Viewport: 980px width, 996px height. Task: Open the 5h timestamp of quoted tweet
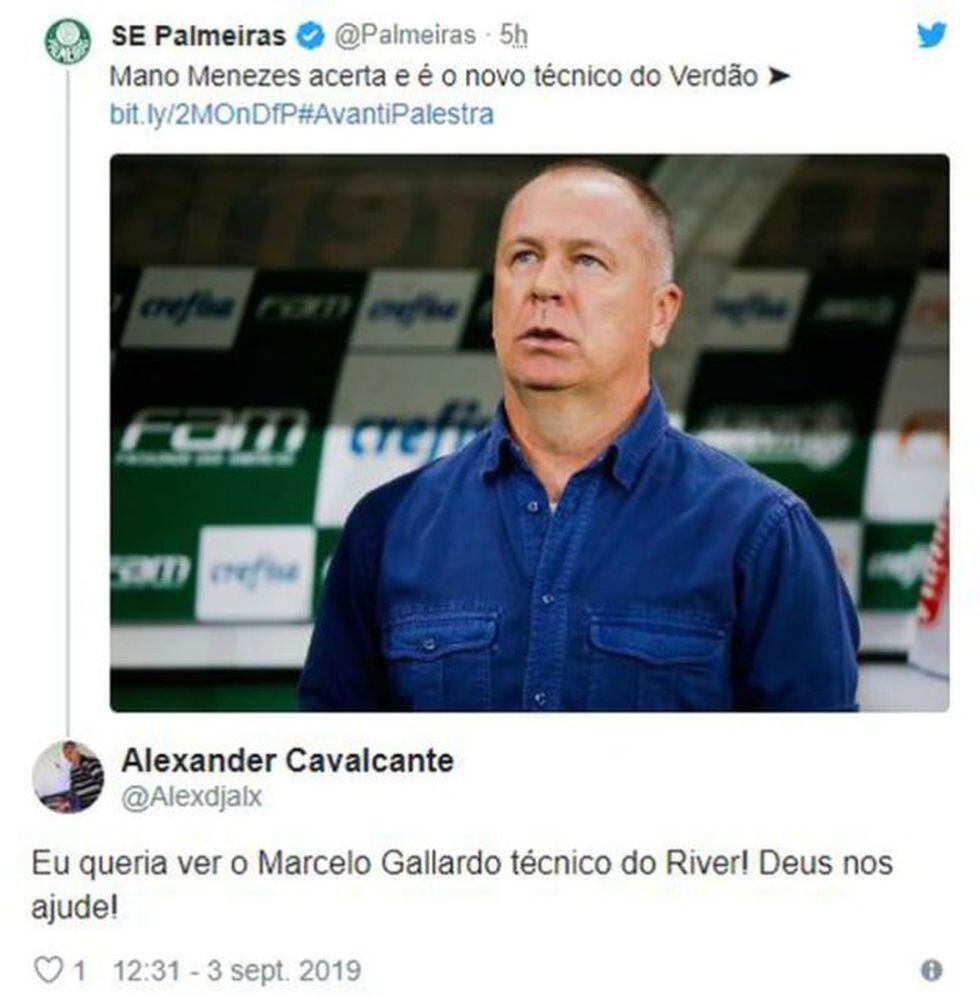coord(514,36)
